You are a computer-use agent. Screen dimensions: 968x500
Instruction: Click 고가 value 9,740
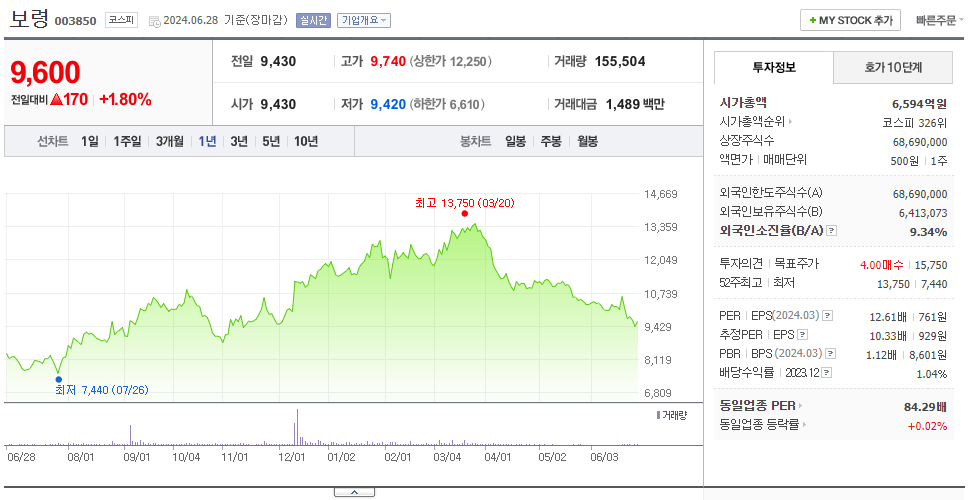click(388, 61)
